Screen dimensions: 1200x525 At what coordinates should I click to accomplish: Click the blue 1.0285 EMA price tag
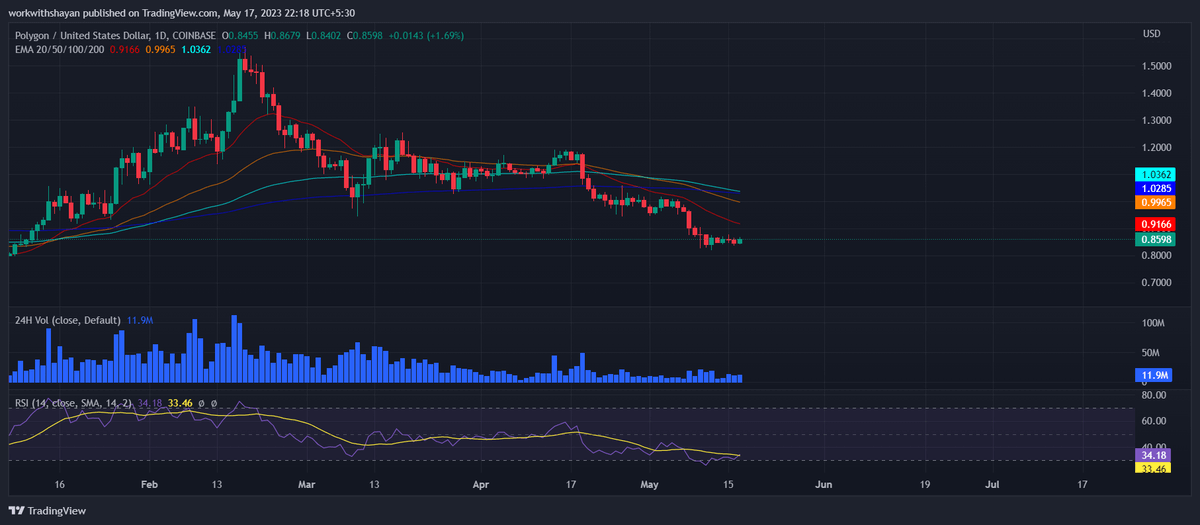click(x=1158, y=188)
